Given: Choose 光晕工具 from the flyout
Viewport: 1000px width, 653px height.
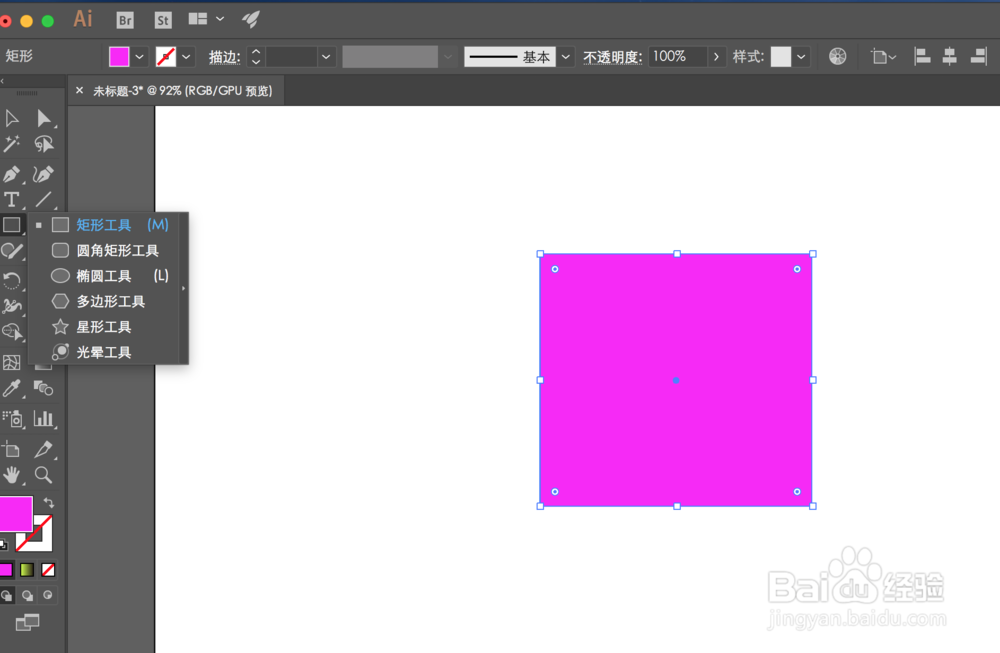Looking at the screenshot, I should [106, 352].
